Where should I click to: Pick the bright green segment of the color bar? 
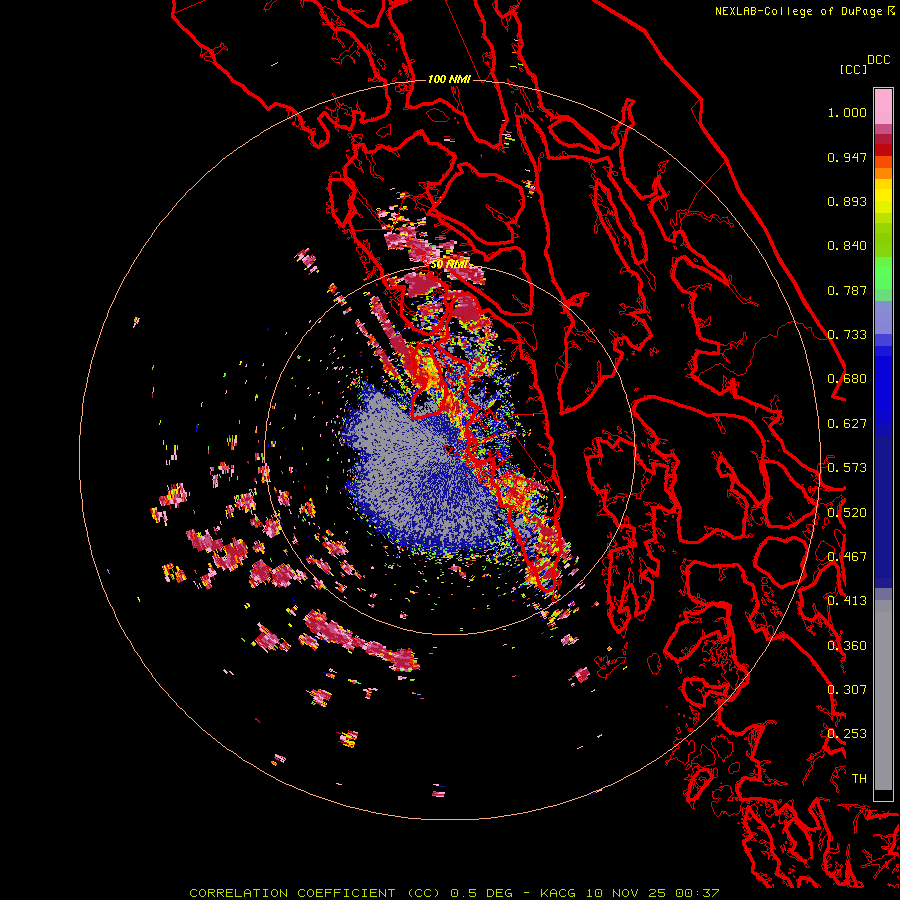[x=883, y=273]
